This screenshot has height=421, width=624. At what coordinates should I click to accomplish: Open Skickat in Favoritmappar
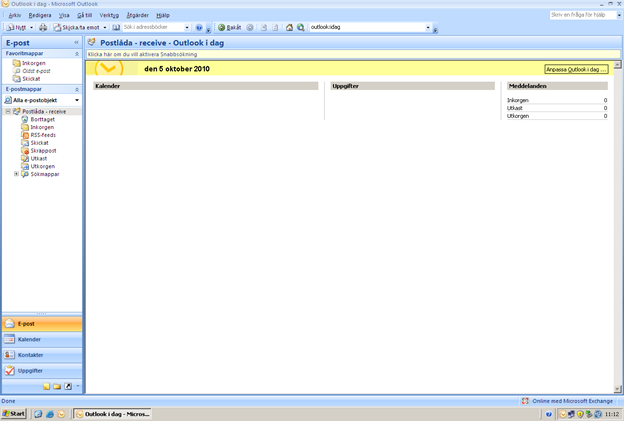31,79
